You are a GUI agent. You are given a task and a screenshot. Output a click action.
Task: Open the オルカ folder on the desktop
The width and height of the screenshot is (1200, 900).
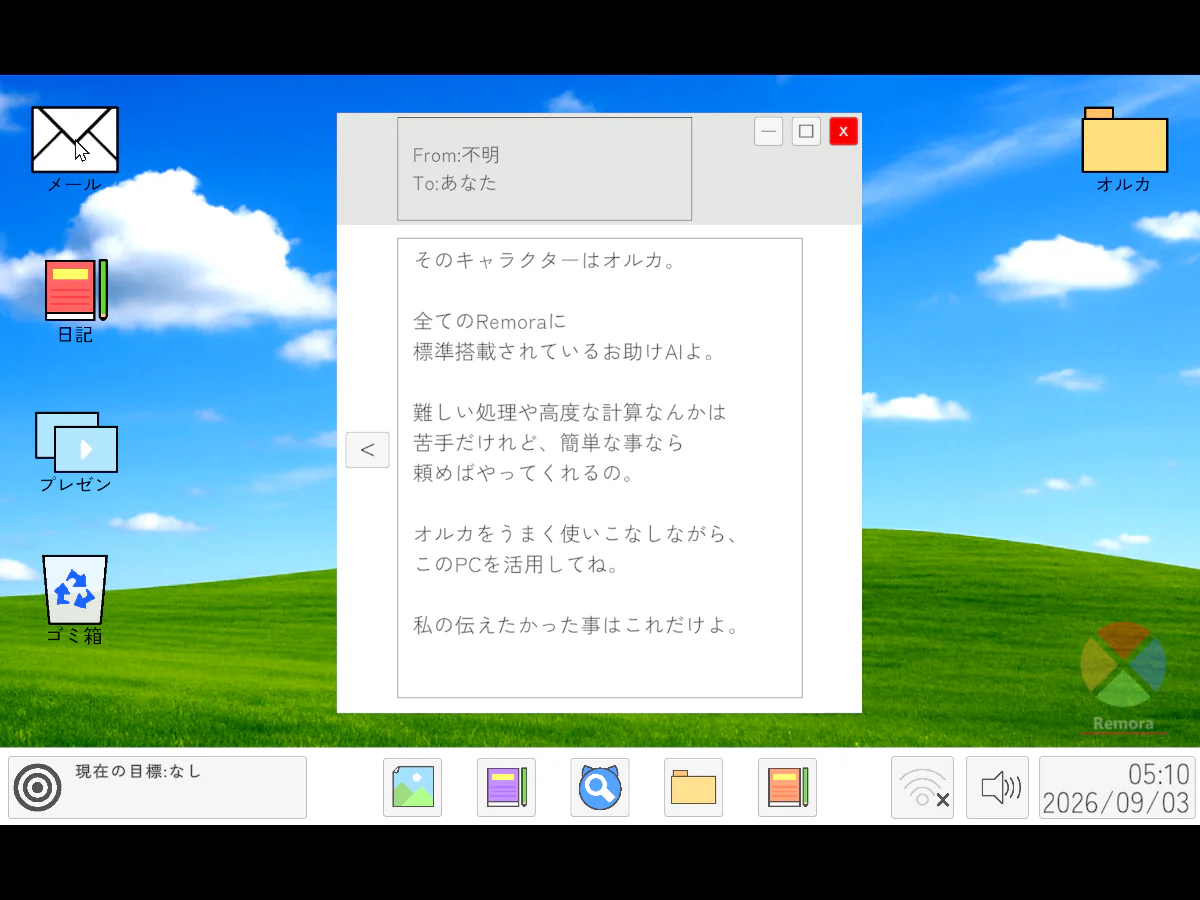coord(1125,140)
